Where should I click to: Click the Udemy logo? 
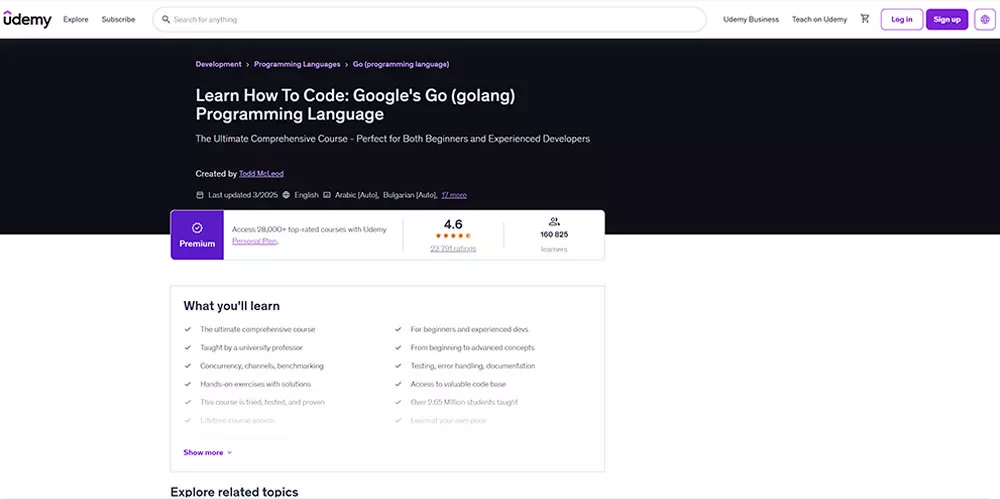(x=27, y=19)
